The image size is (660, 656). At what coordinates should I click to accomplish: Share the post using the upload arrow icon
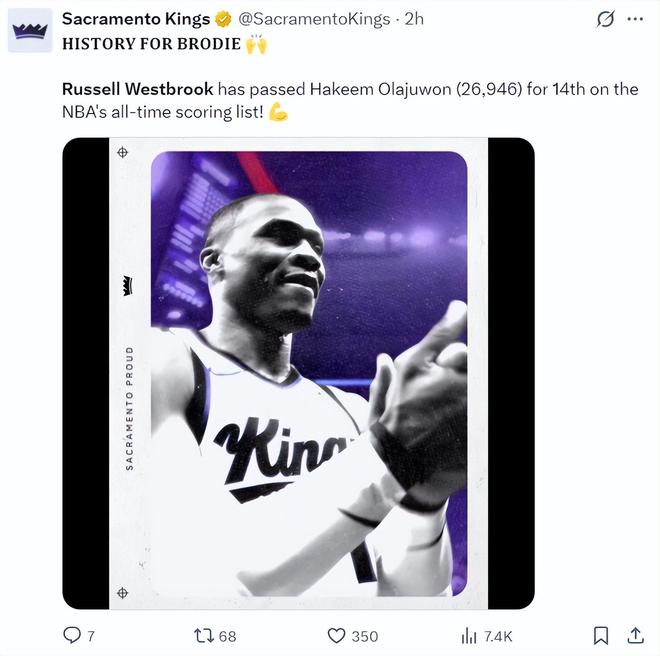pyautogui.click(x=635, y=635)
